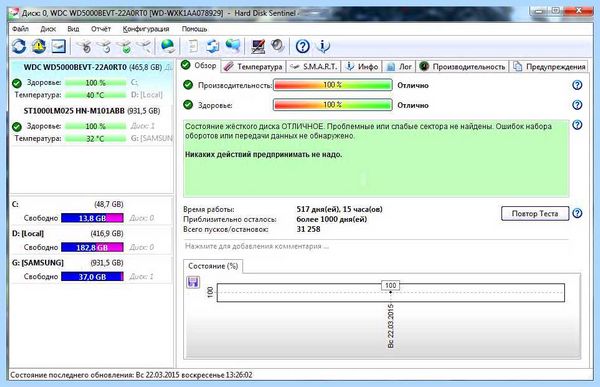The width and height of the screenshot is (600, 387).
Task: Open the Файл menu
Action: 20,29
